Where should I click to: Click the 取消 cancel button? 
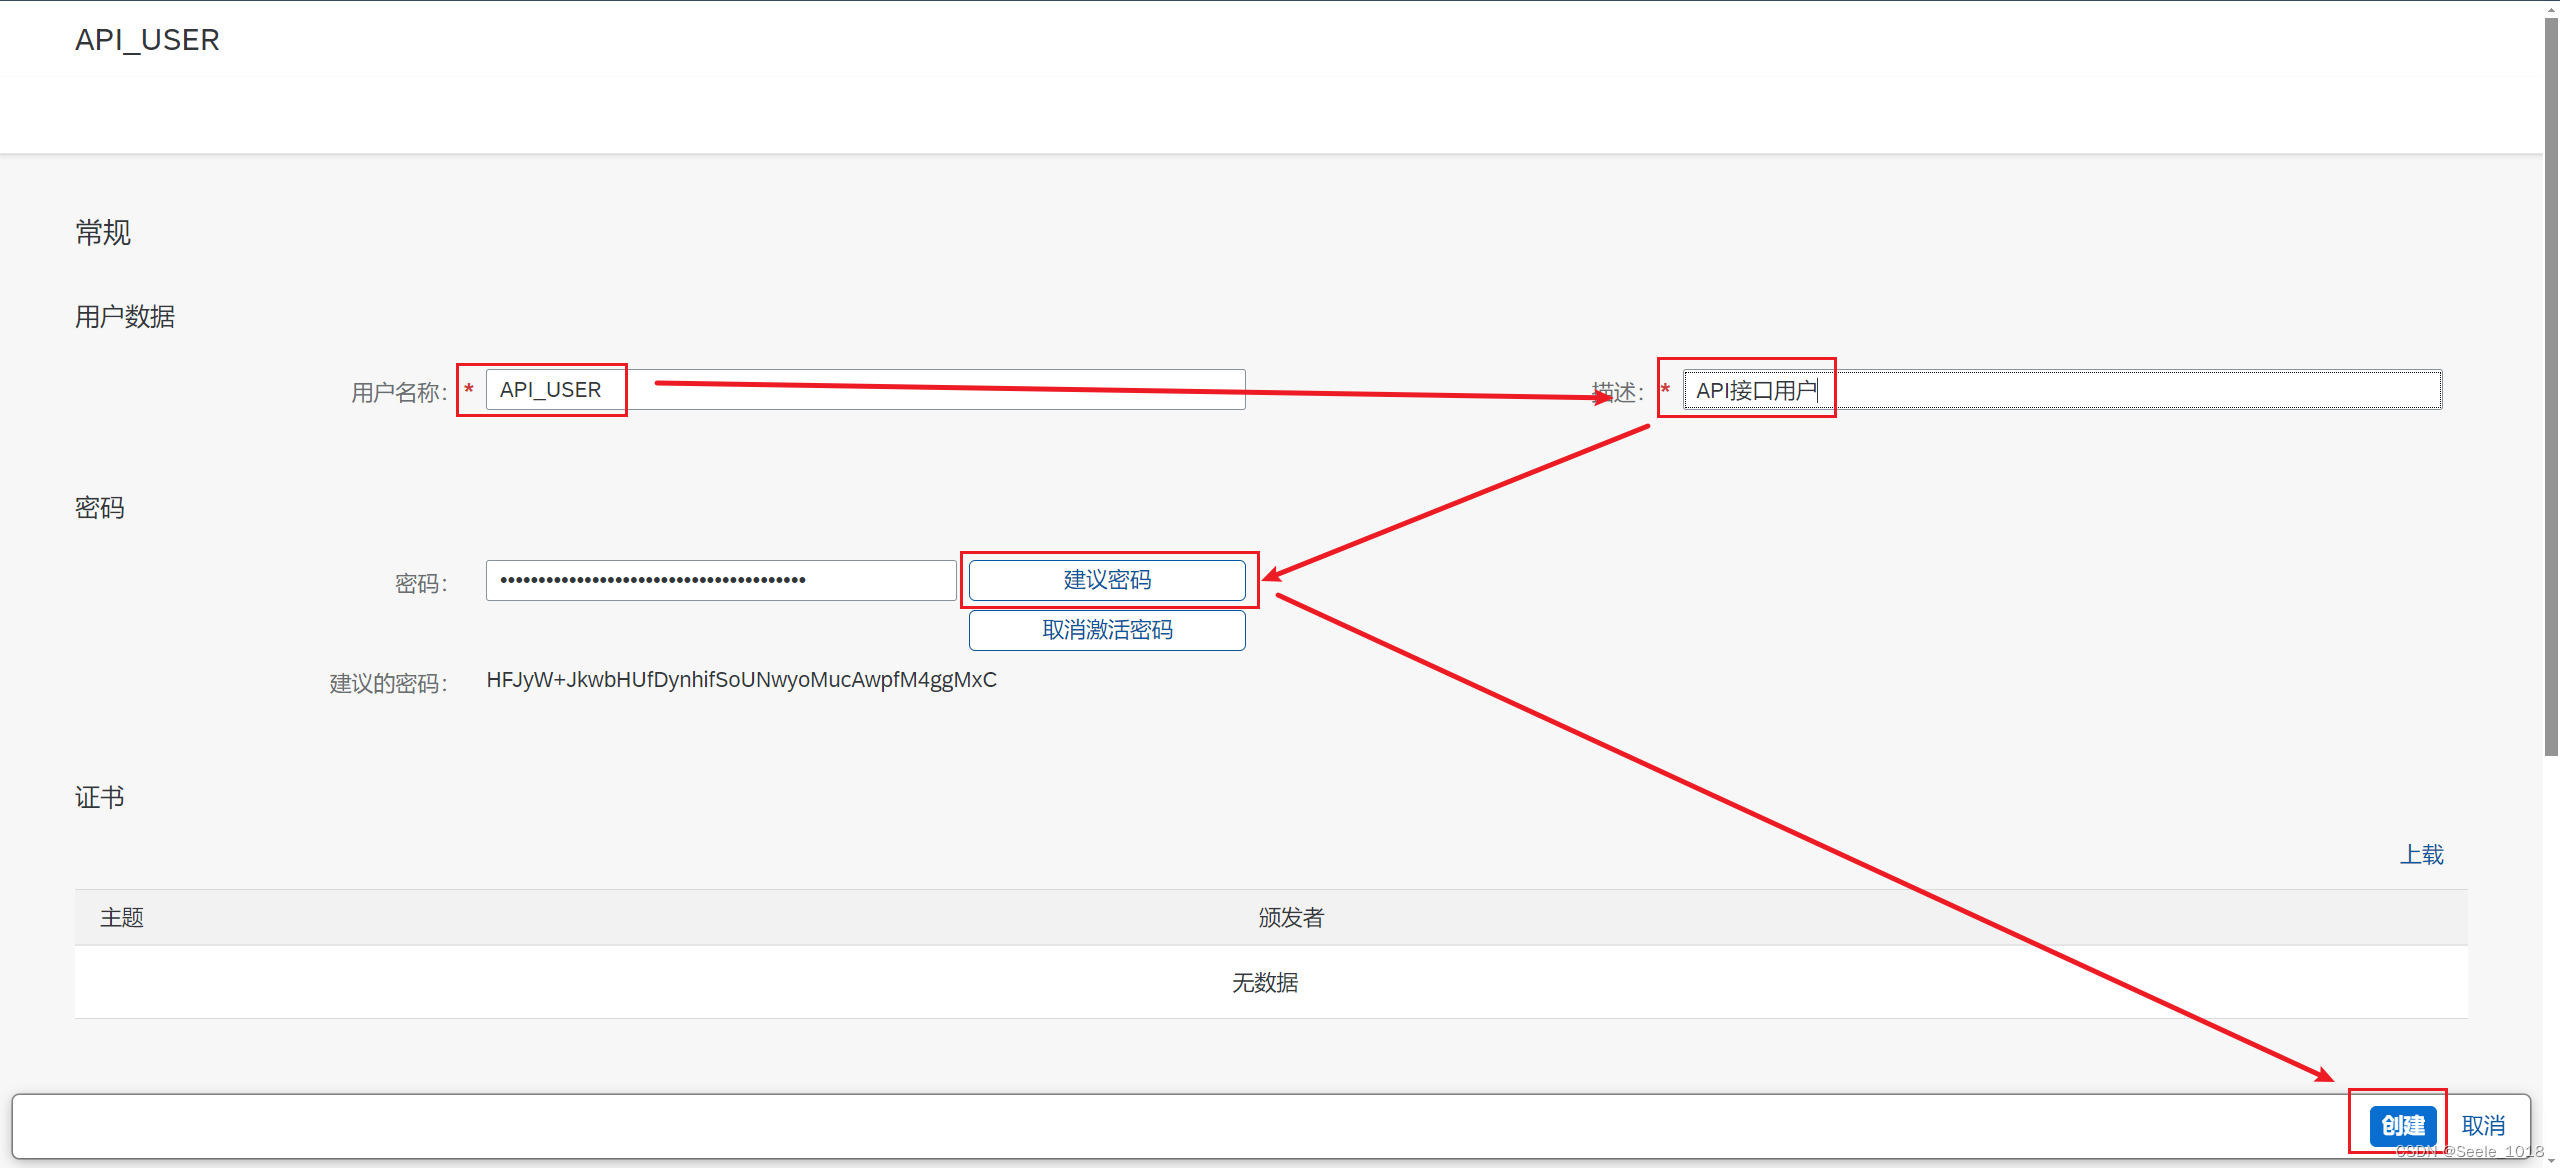coord(2482,1125)
